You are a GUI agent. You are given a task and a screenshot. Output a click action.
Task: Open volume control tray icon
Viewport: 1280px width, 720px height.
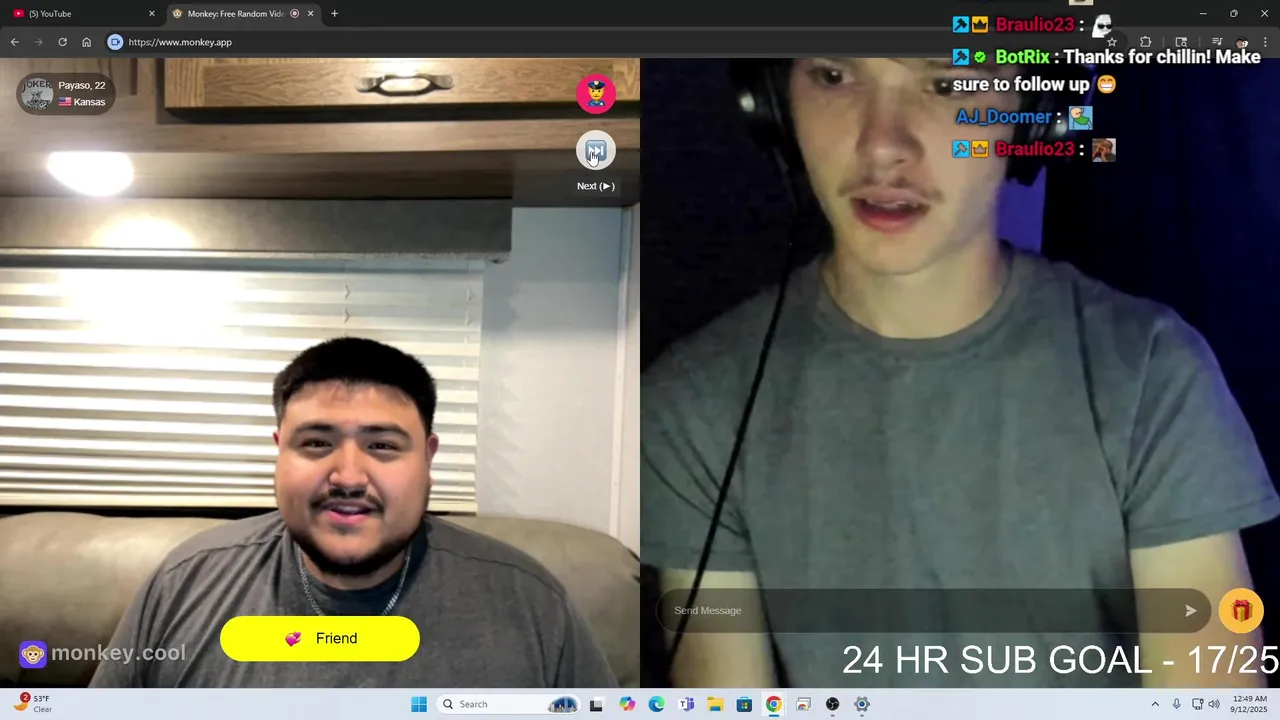pyautogui.click(x=1214, y=705)
